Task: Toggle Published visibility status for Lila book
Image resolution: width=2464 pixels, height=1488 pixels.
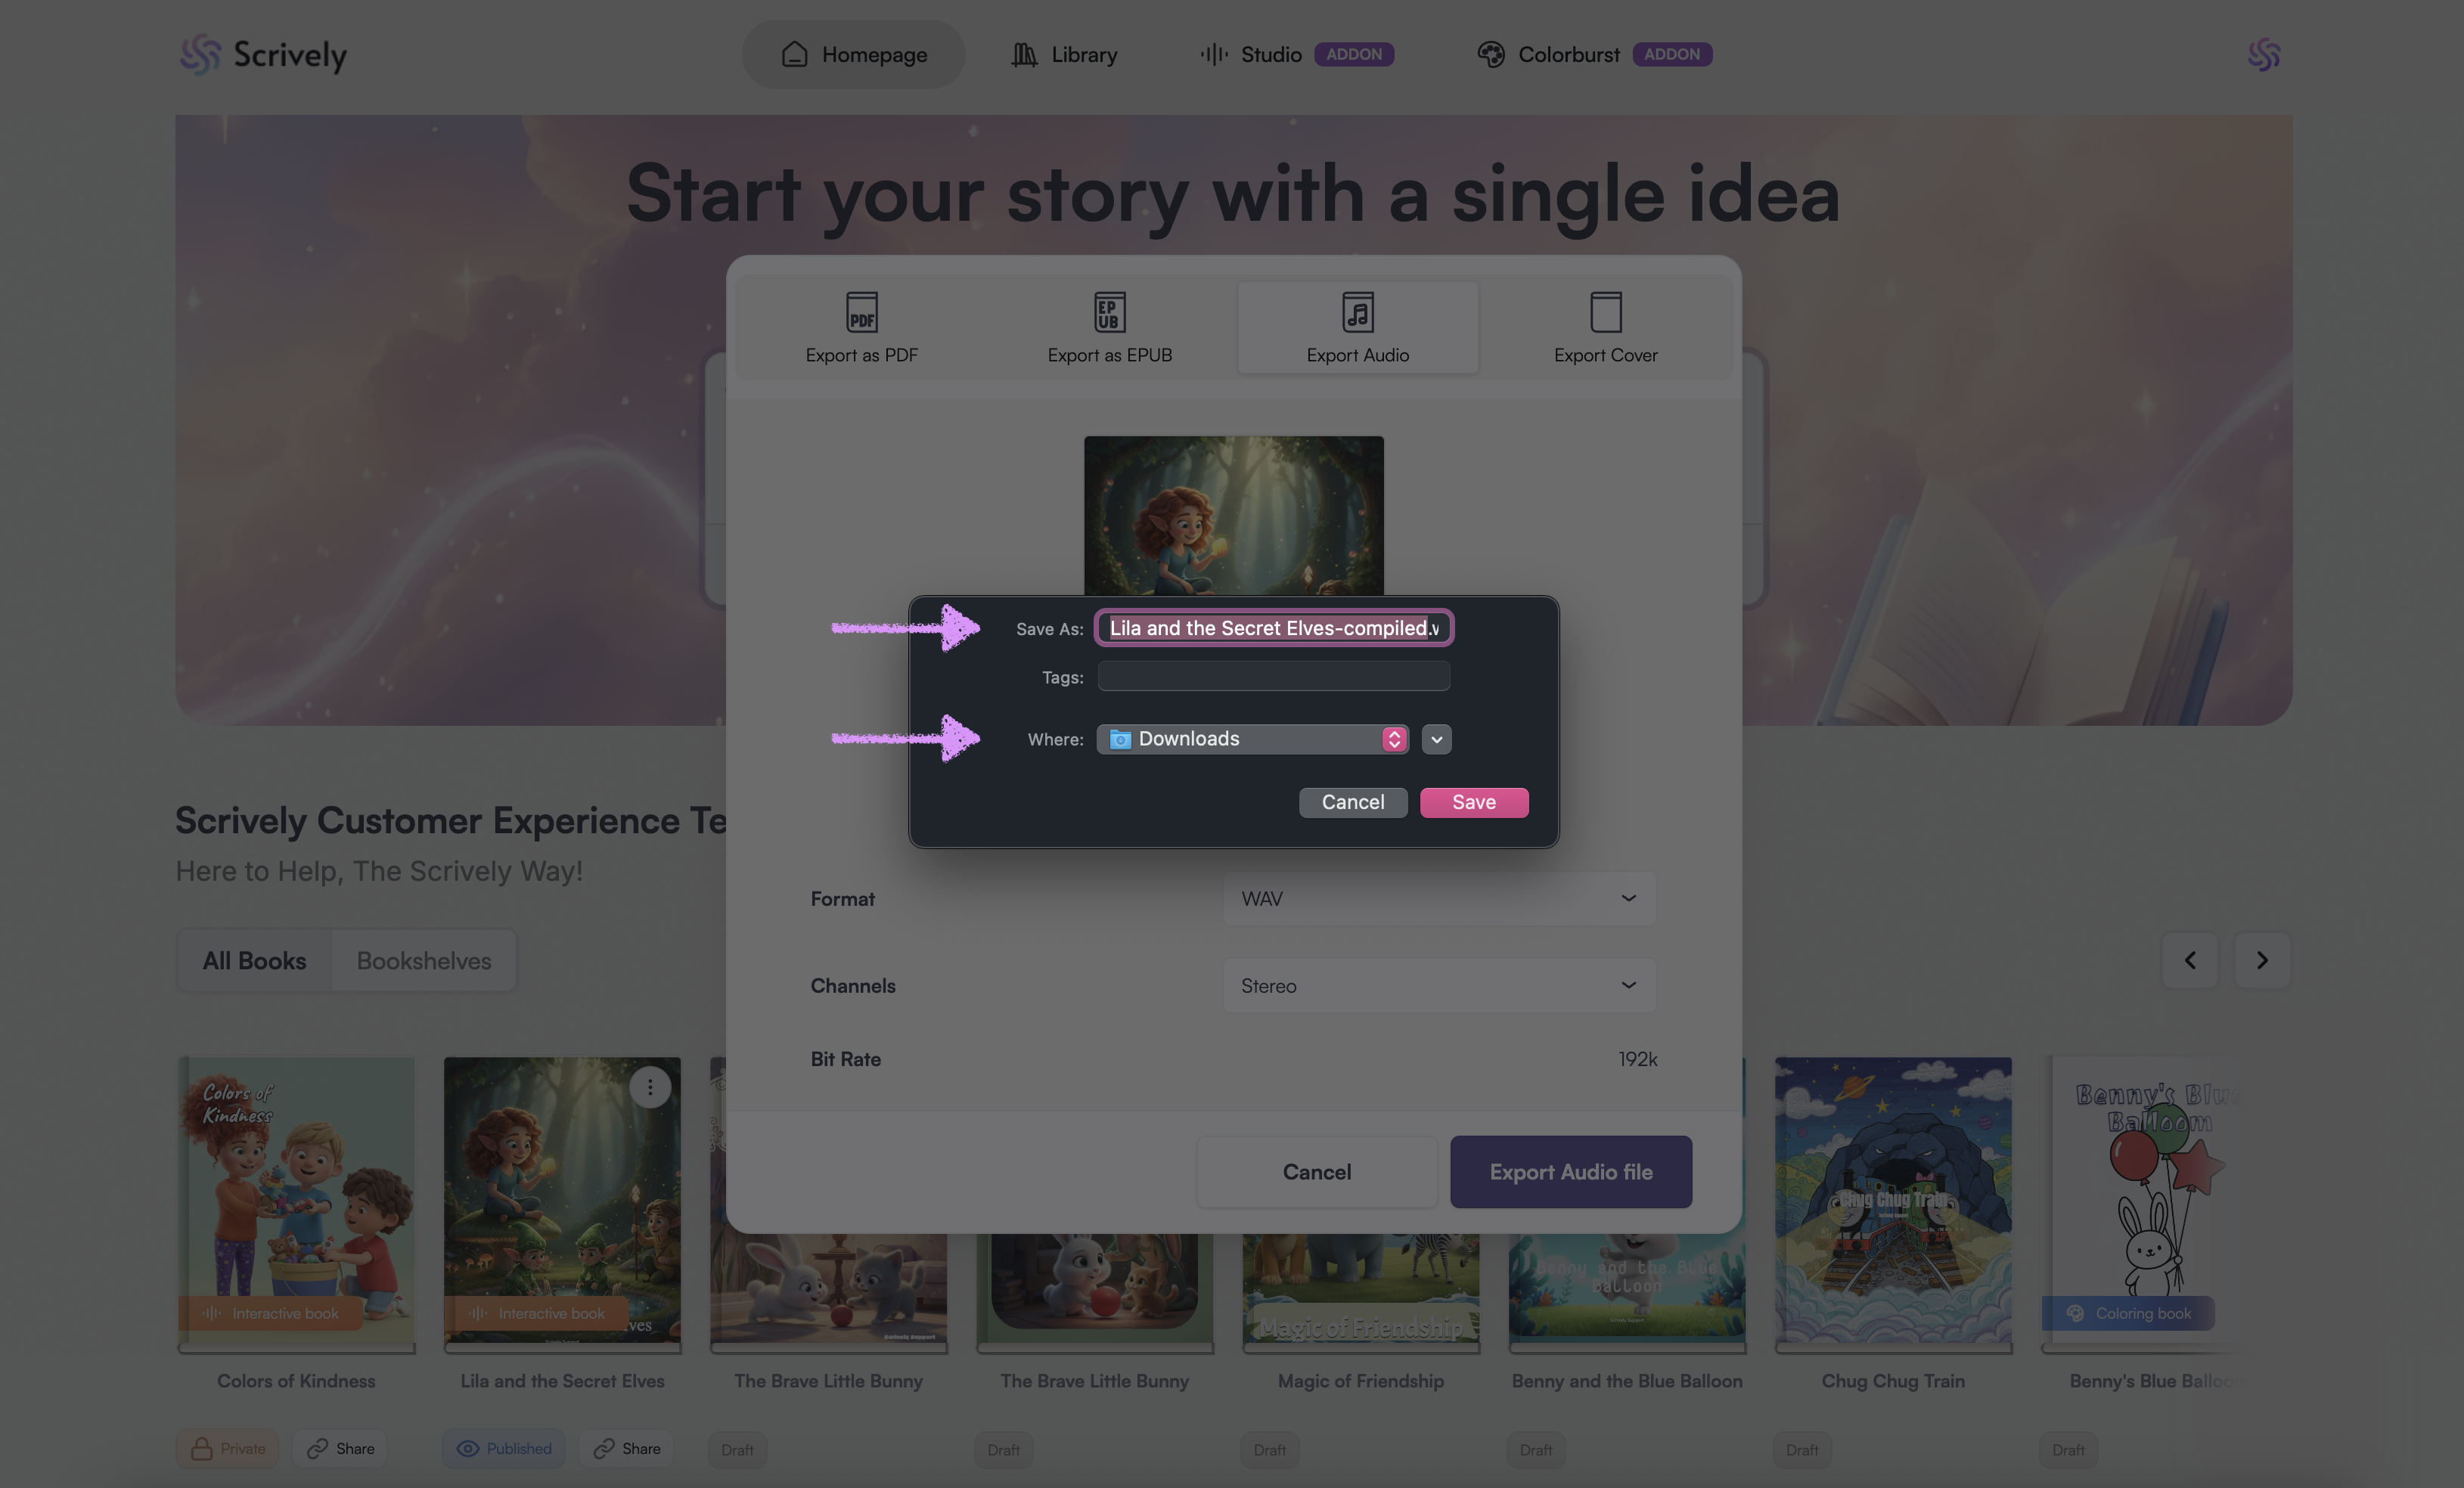Action: (x=504, y=1448)
